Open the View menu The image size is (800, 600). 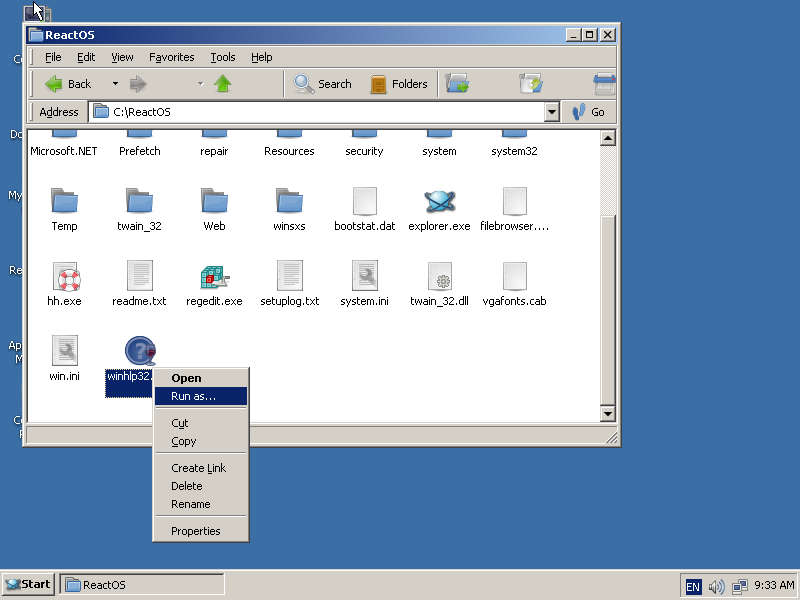(122, 57)
